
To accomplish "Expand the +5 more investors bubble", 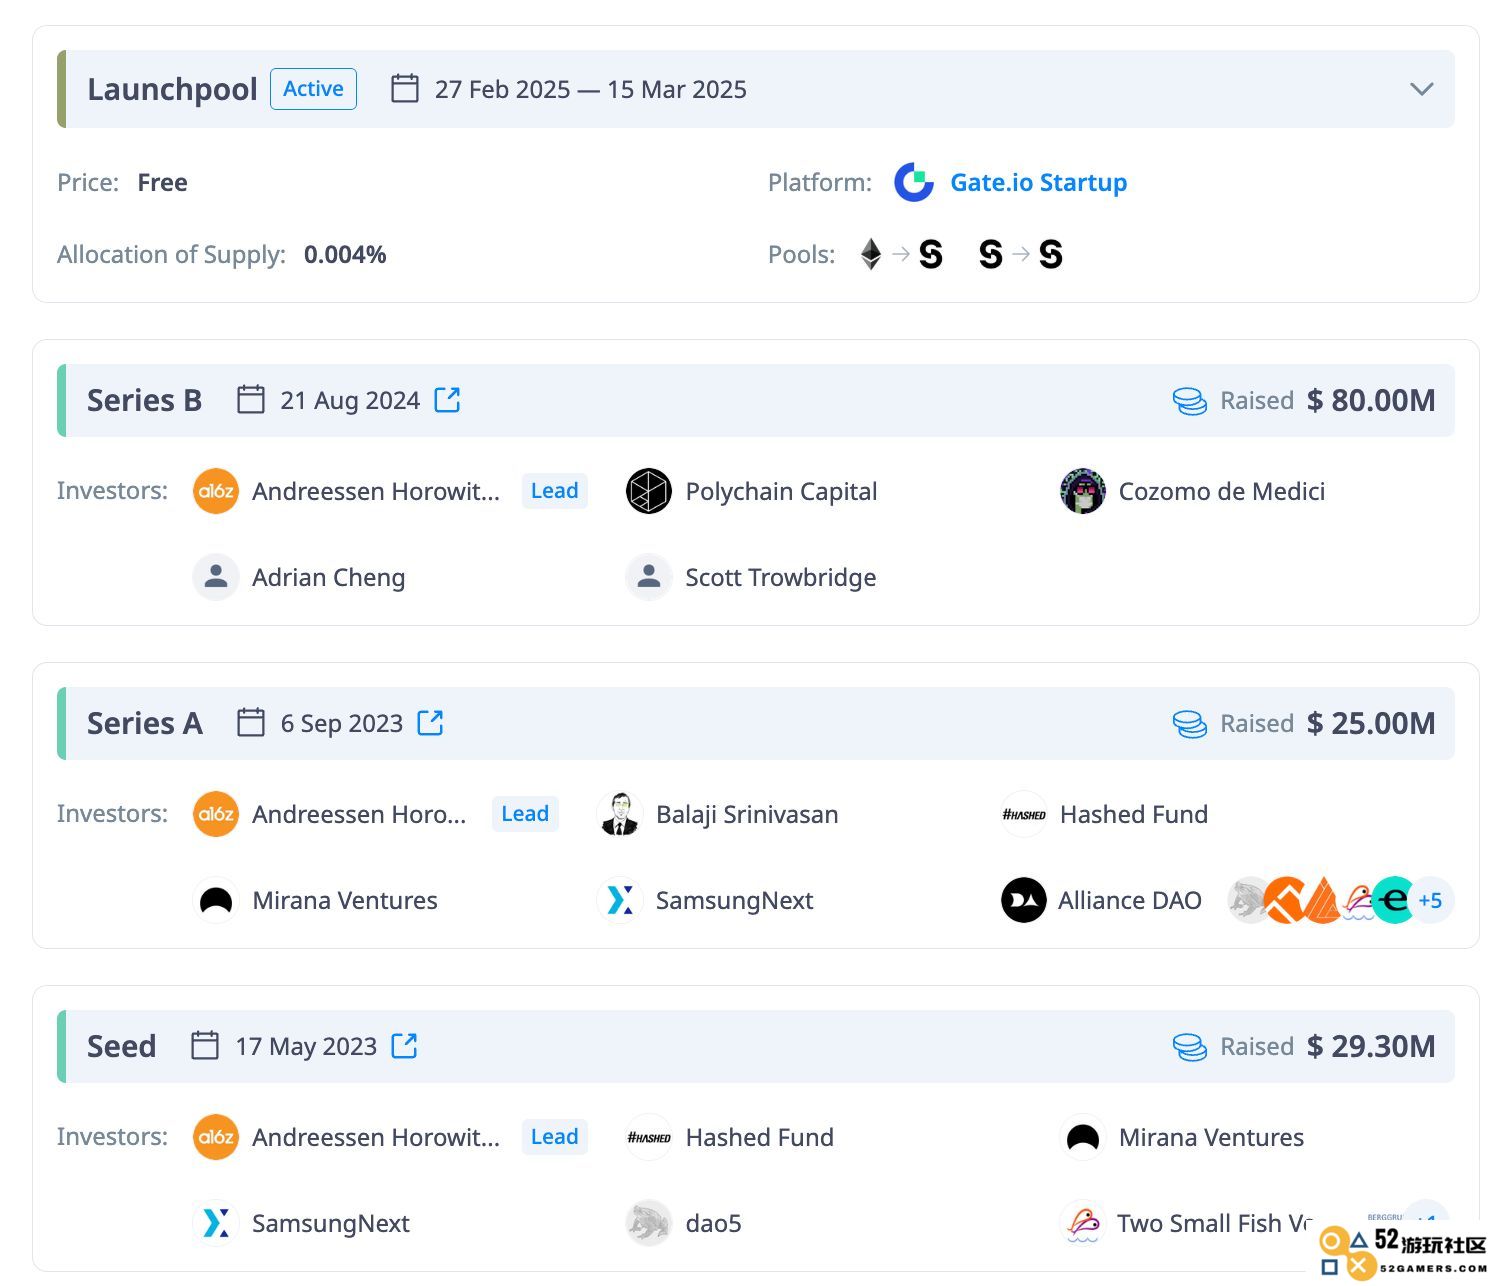I will coord(1431,900).
